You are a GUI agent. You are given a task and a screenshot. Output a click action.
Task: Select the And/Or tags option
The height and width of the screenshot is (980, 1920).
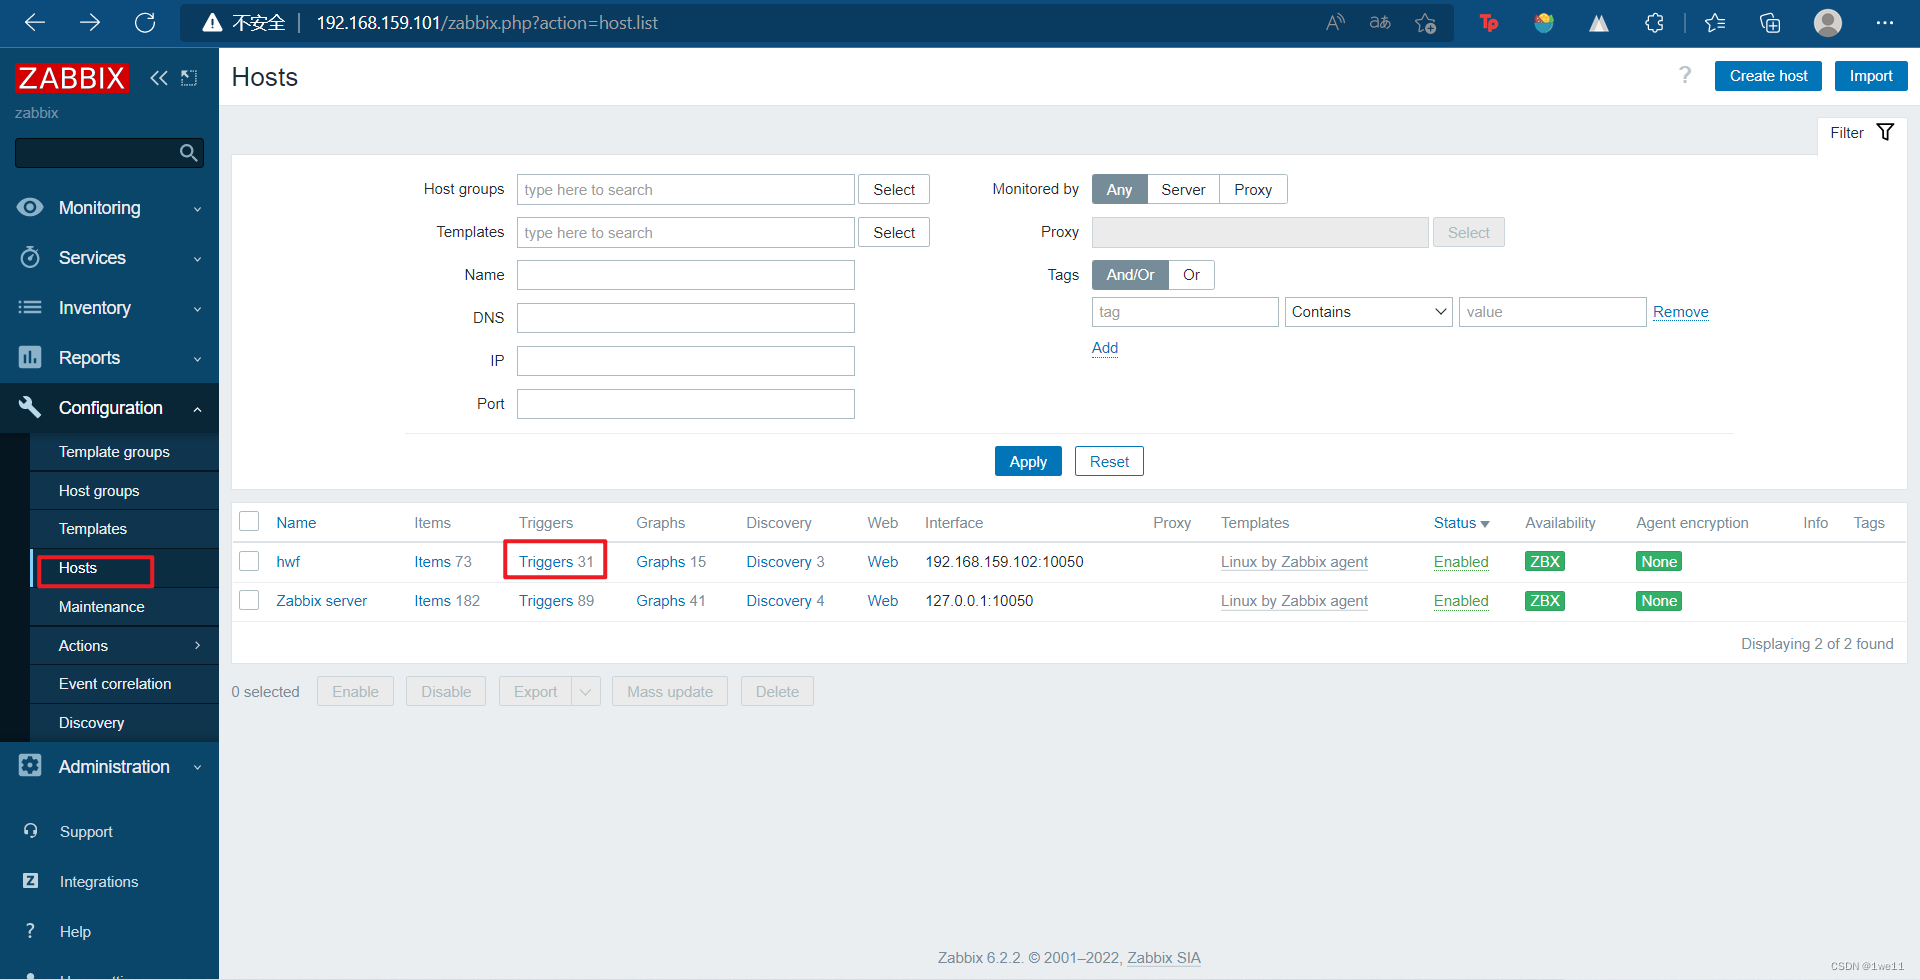coord(1130,274)
